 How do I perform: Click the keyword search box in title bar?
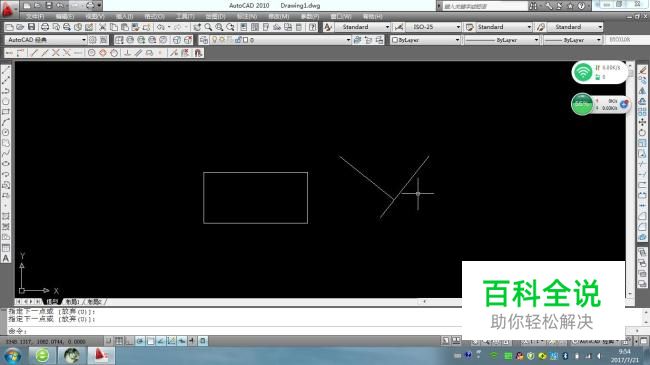pos(485,6)
